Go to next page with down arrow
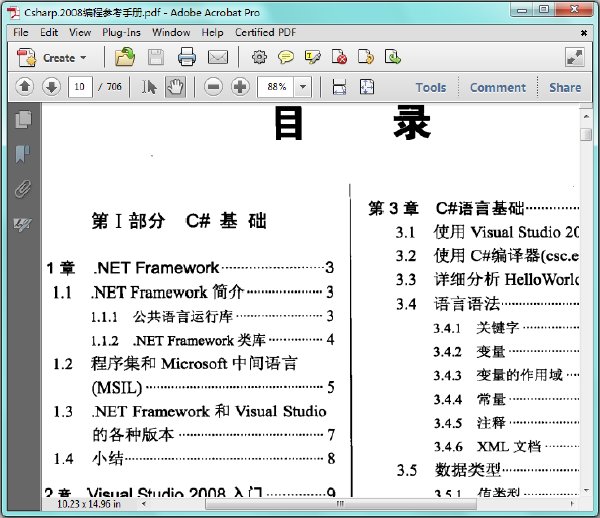 pyautogui.click(x=51, y=87)
